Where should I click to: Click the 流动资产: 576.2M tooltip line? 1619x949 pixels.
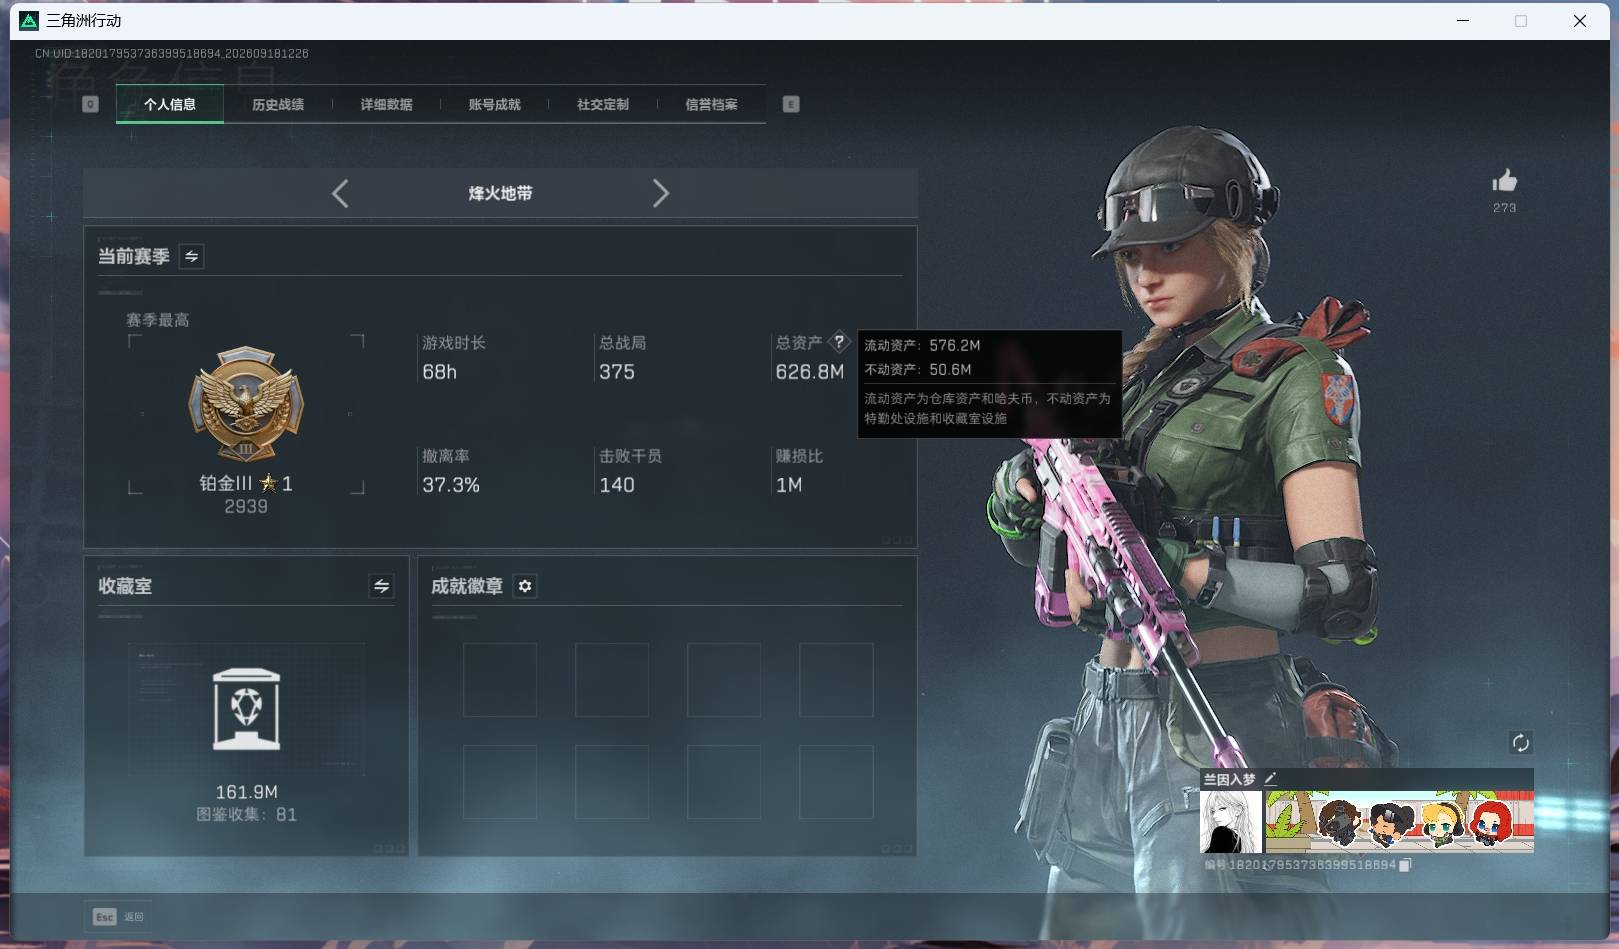922,345
